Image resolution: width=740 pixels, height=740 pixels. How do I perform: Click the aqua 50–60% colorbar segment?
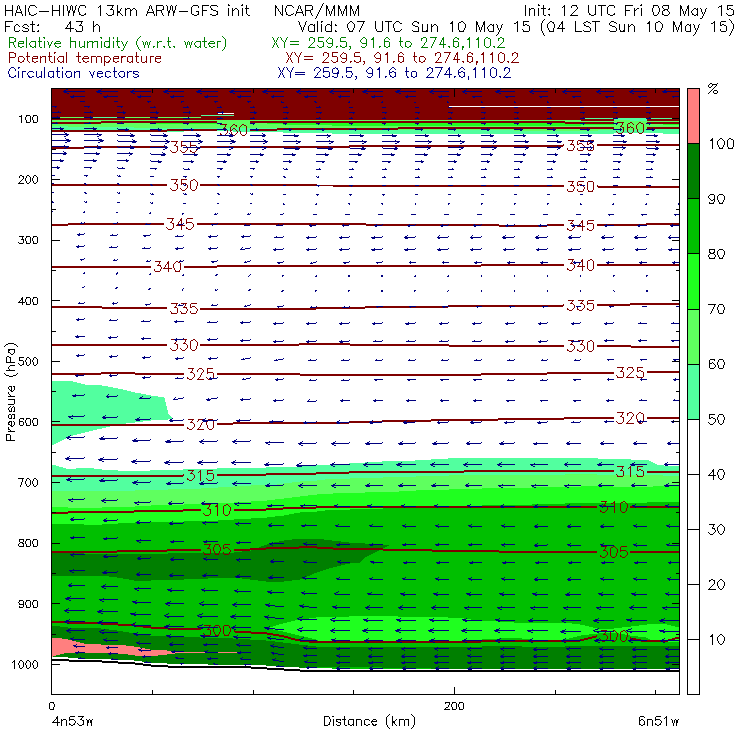(x=693, y=391)
